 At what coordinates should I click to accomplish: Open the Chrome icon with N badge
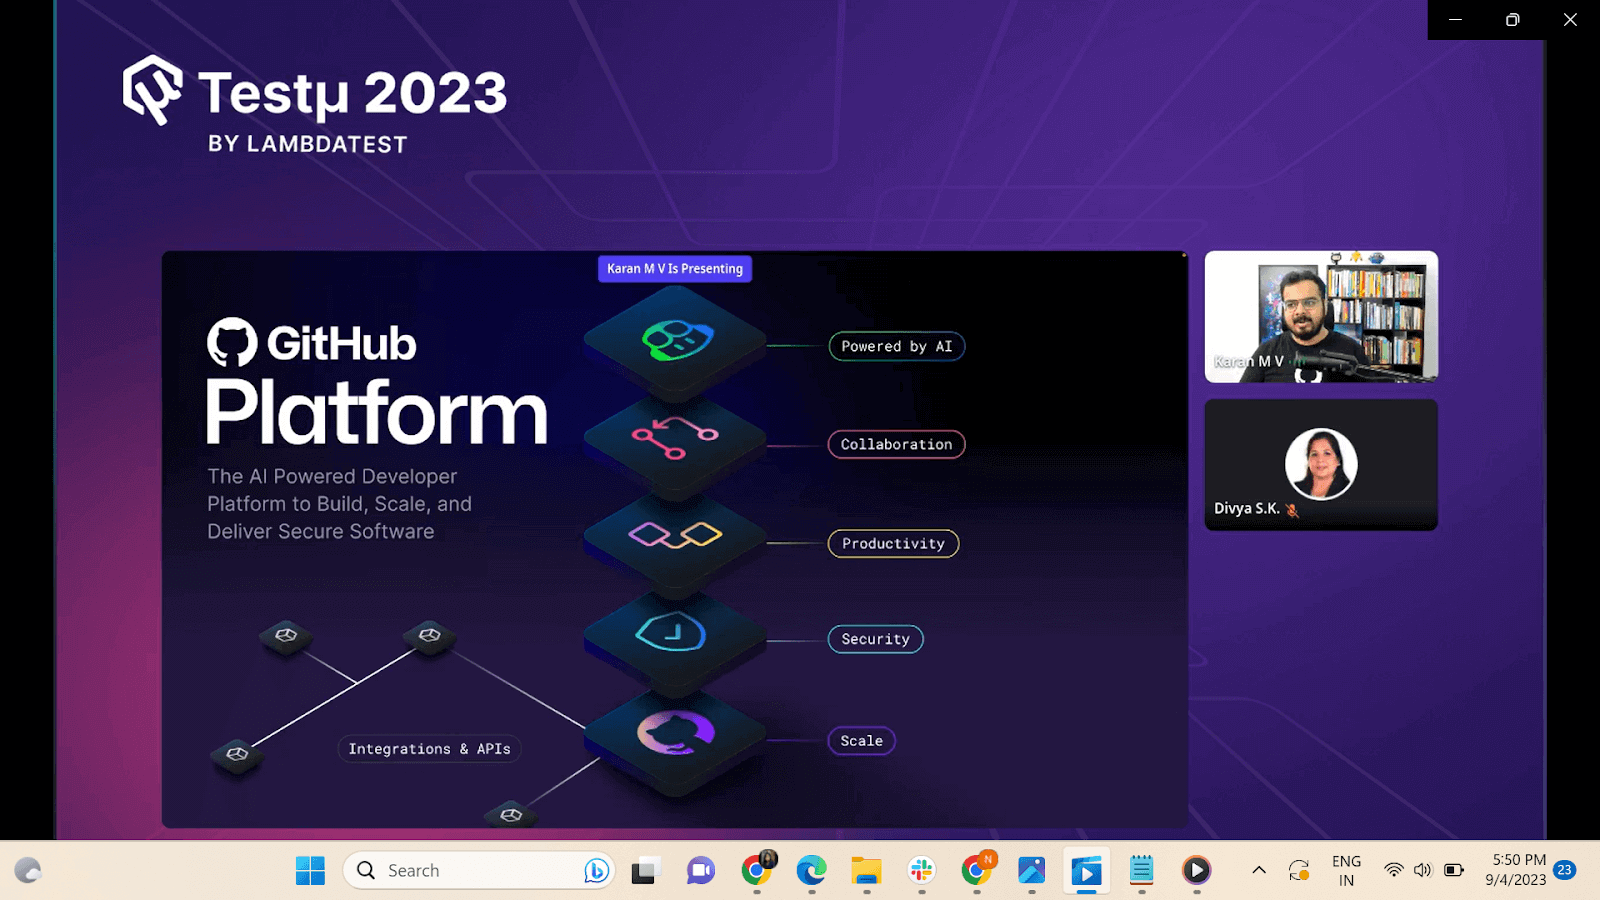[x=977, y=870]
